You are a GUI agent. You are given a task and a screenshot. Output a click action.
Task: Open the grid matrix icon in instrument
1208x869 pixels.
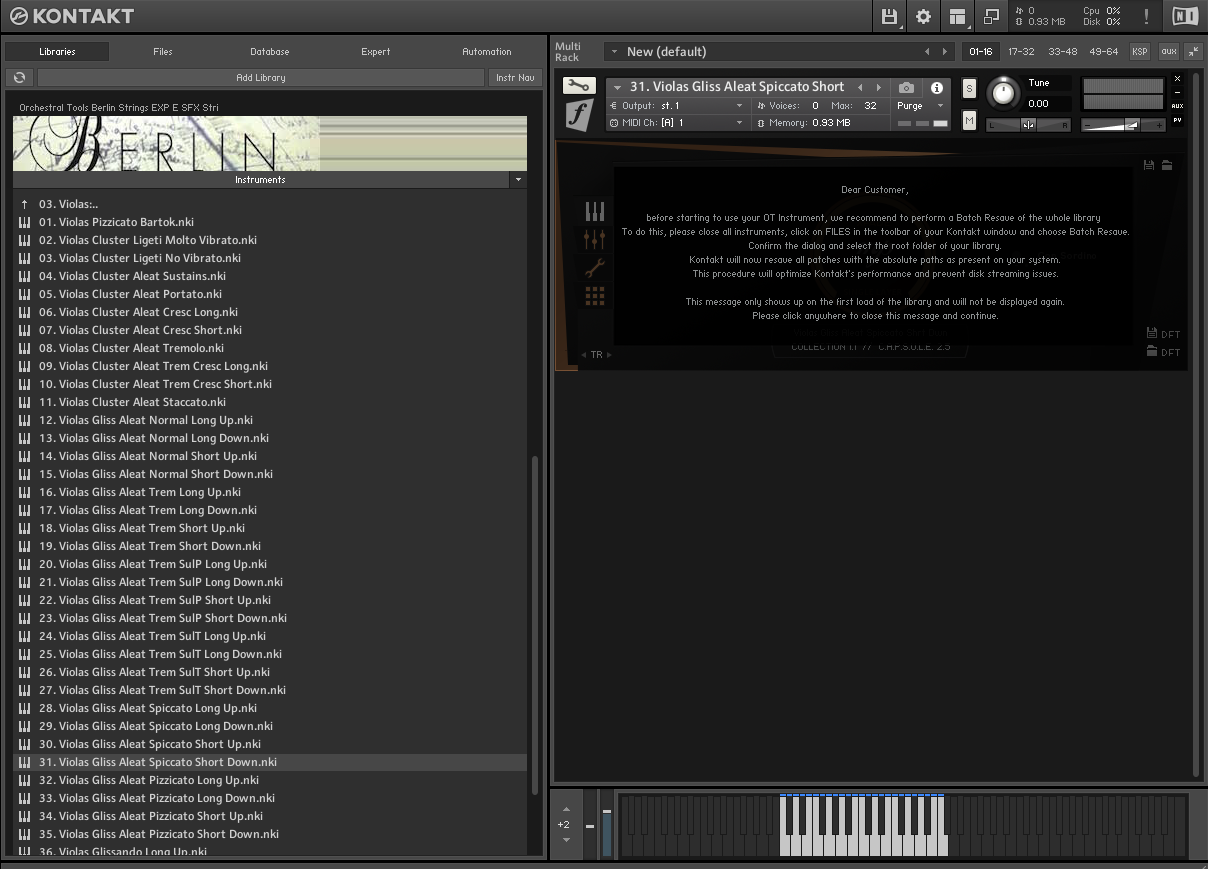595,296
